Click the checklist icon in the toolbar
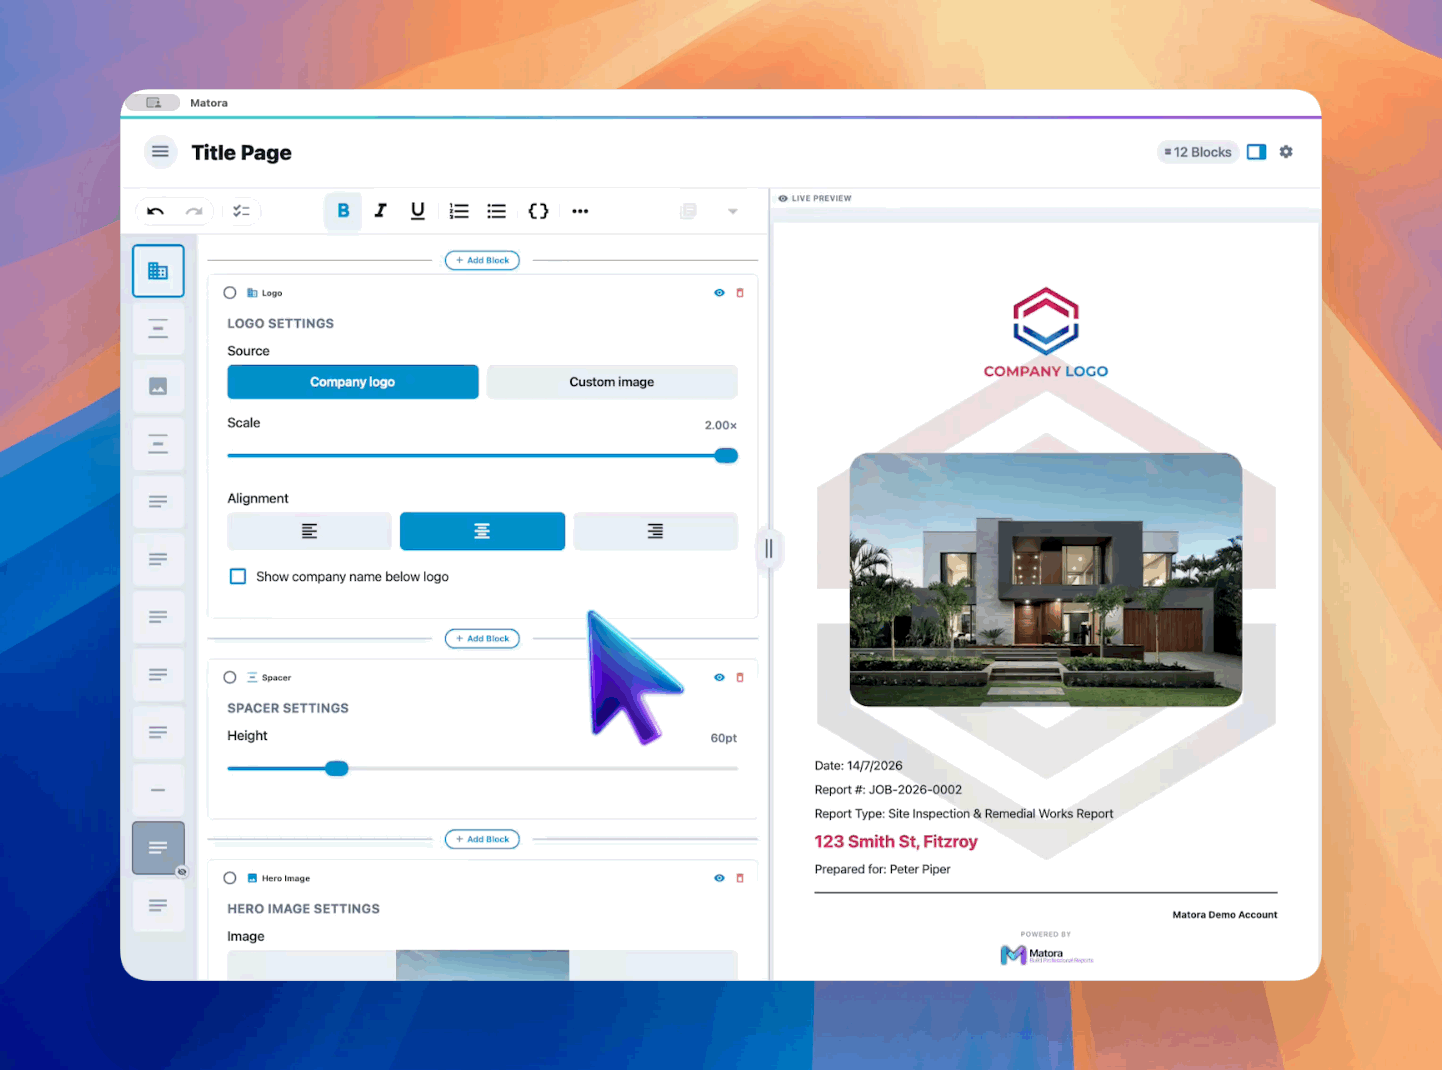1442x1070 pixels. tap(241, 211)
